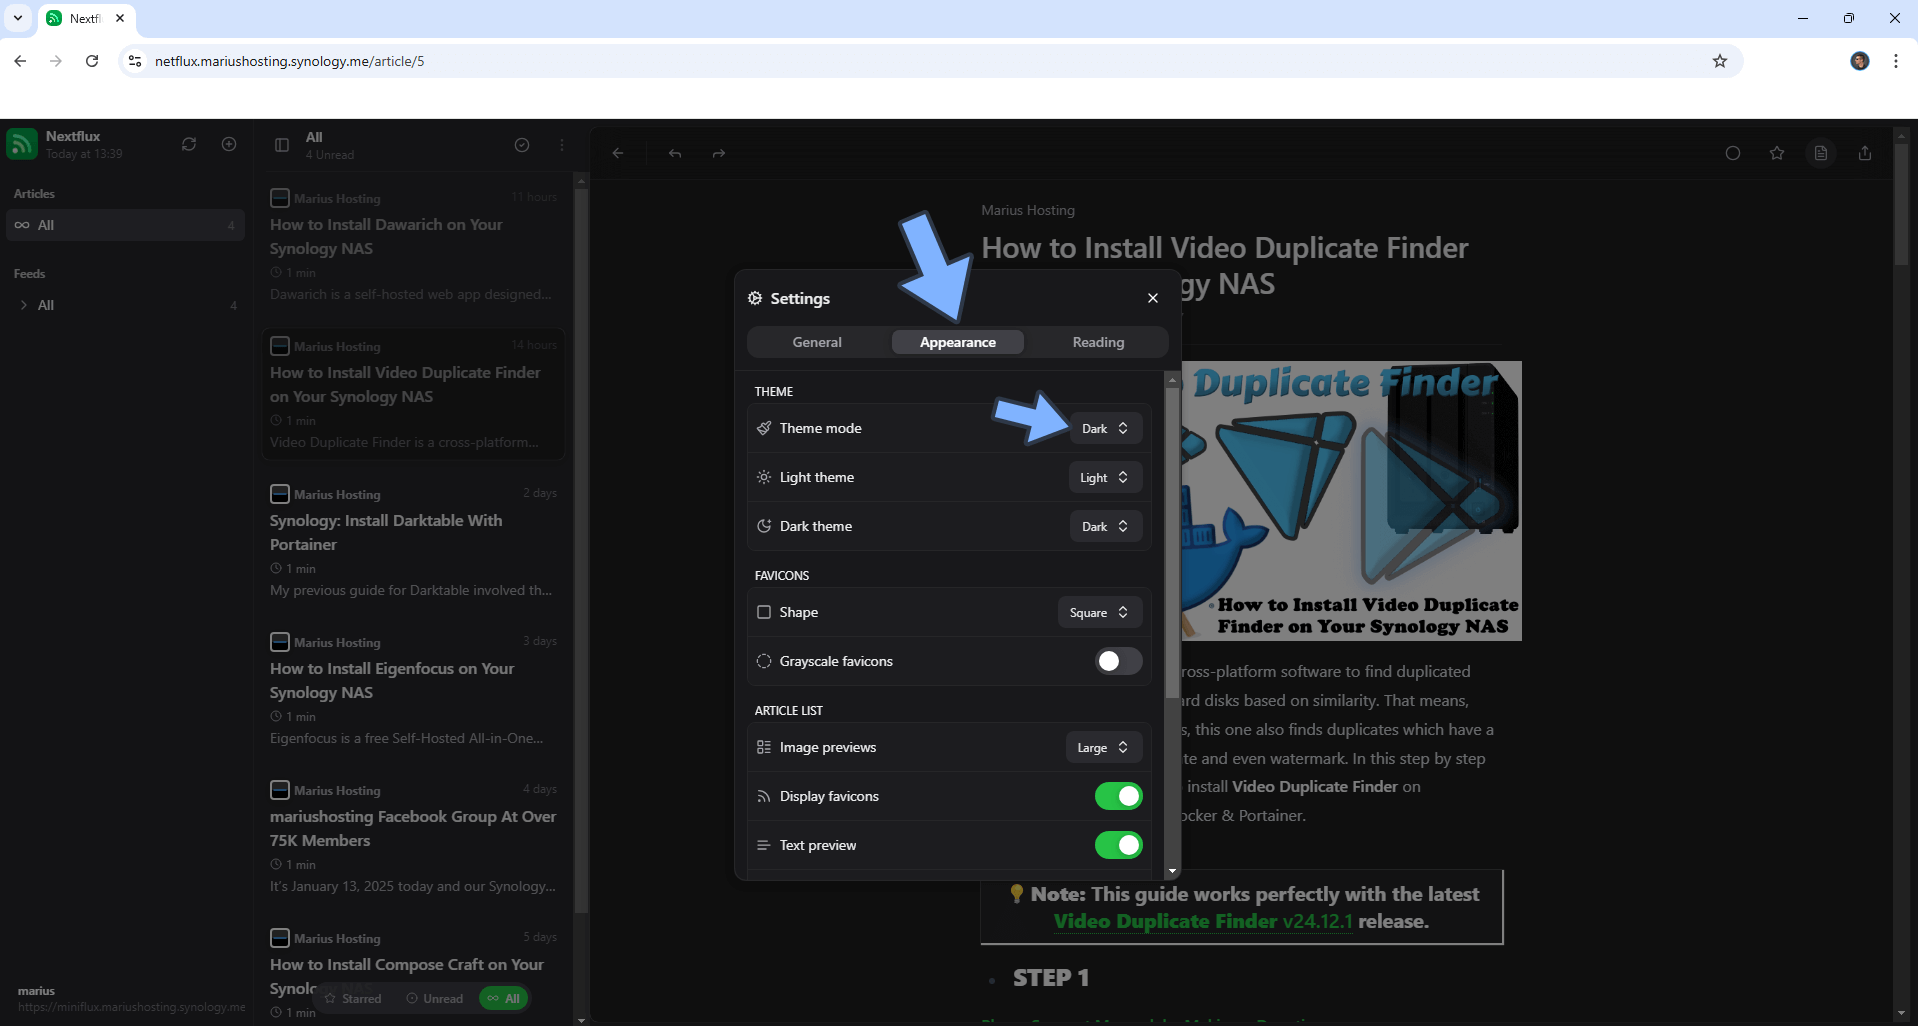
Task: Click the Nextflux logo icon
Action: (x=22, y=144)
